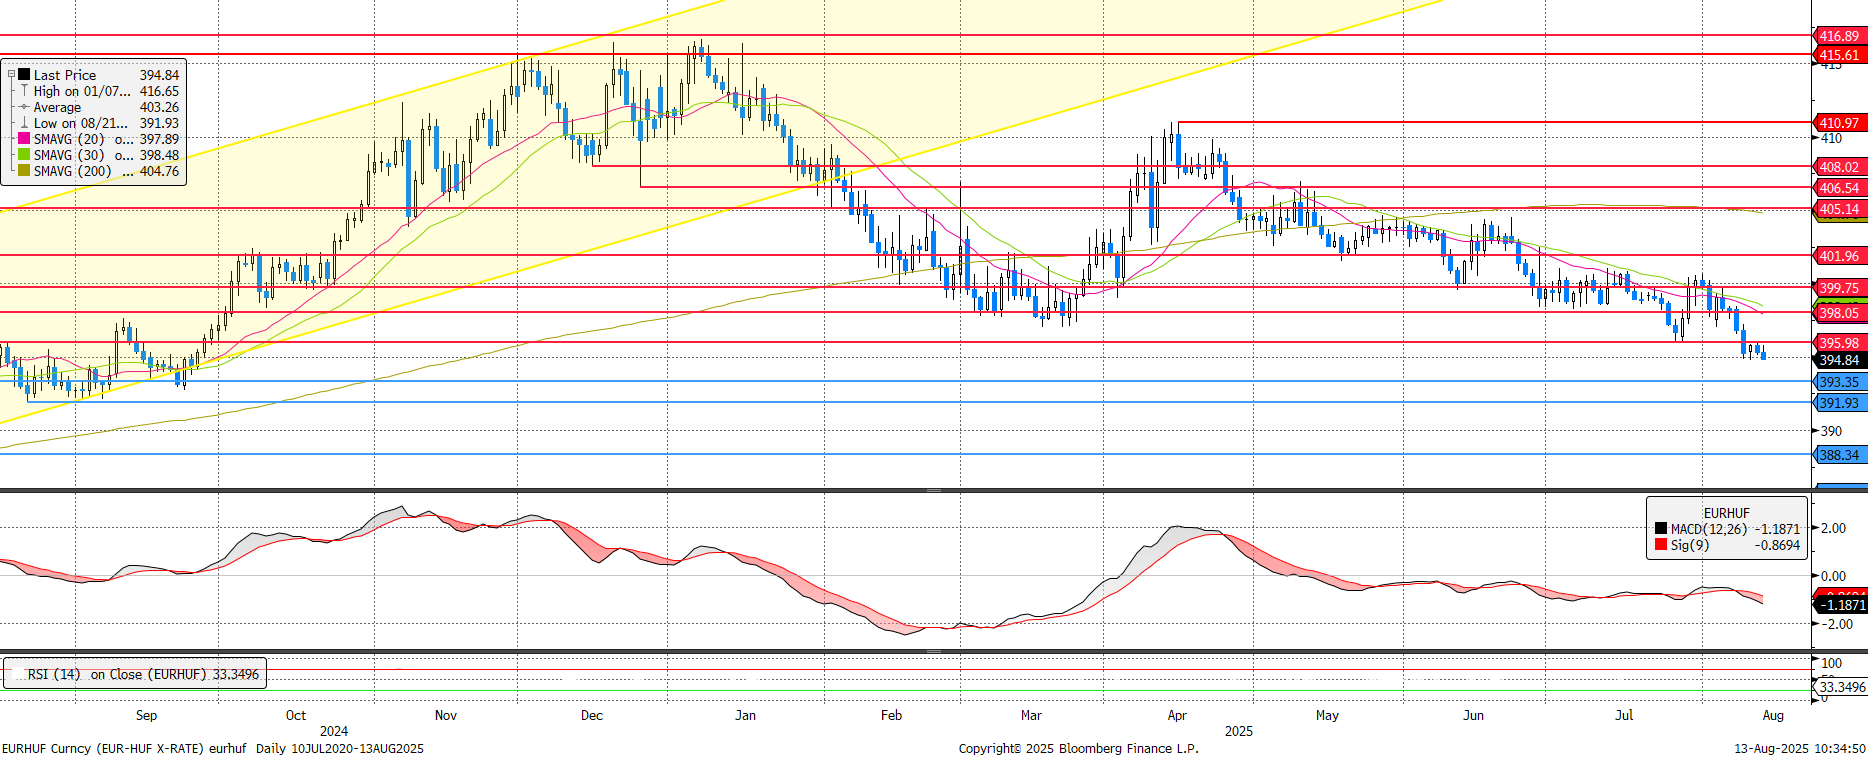The width and height of the screenshot is (1868, 757).
Task: Select the 410.97 red price tag
Action: [x=1840, y=123]
